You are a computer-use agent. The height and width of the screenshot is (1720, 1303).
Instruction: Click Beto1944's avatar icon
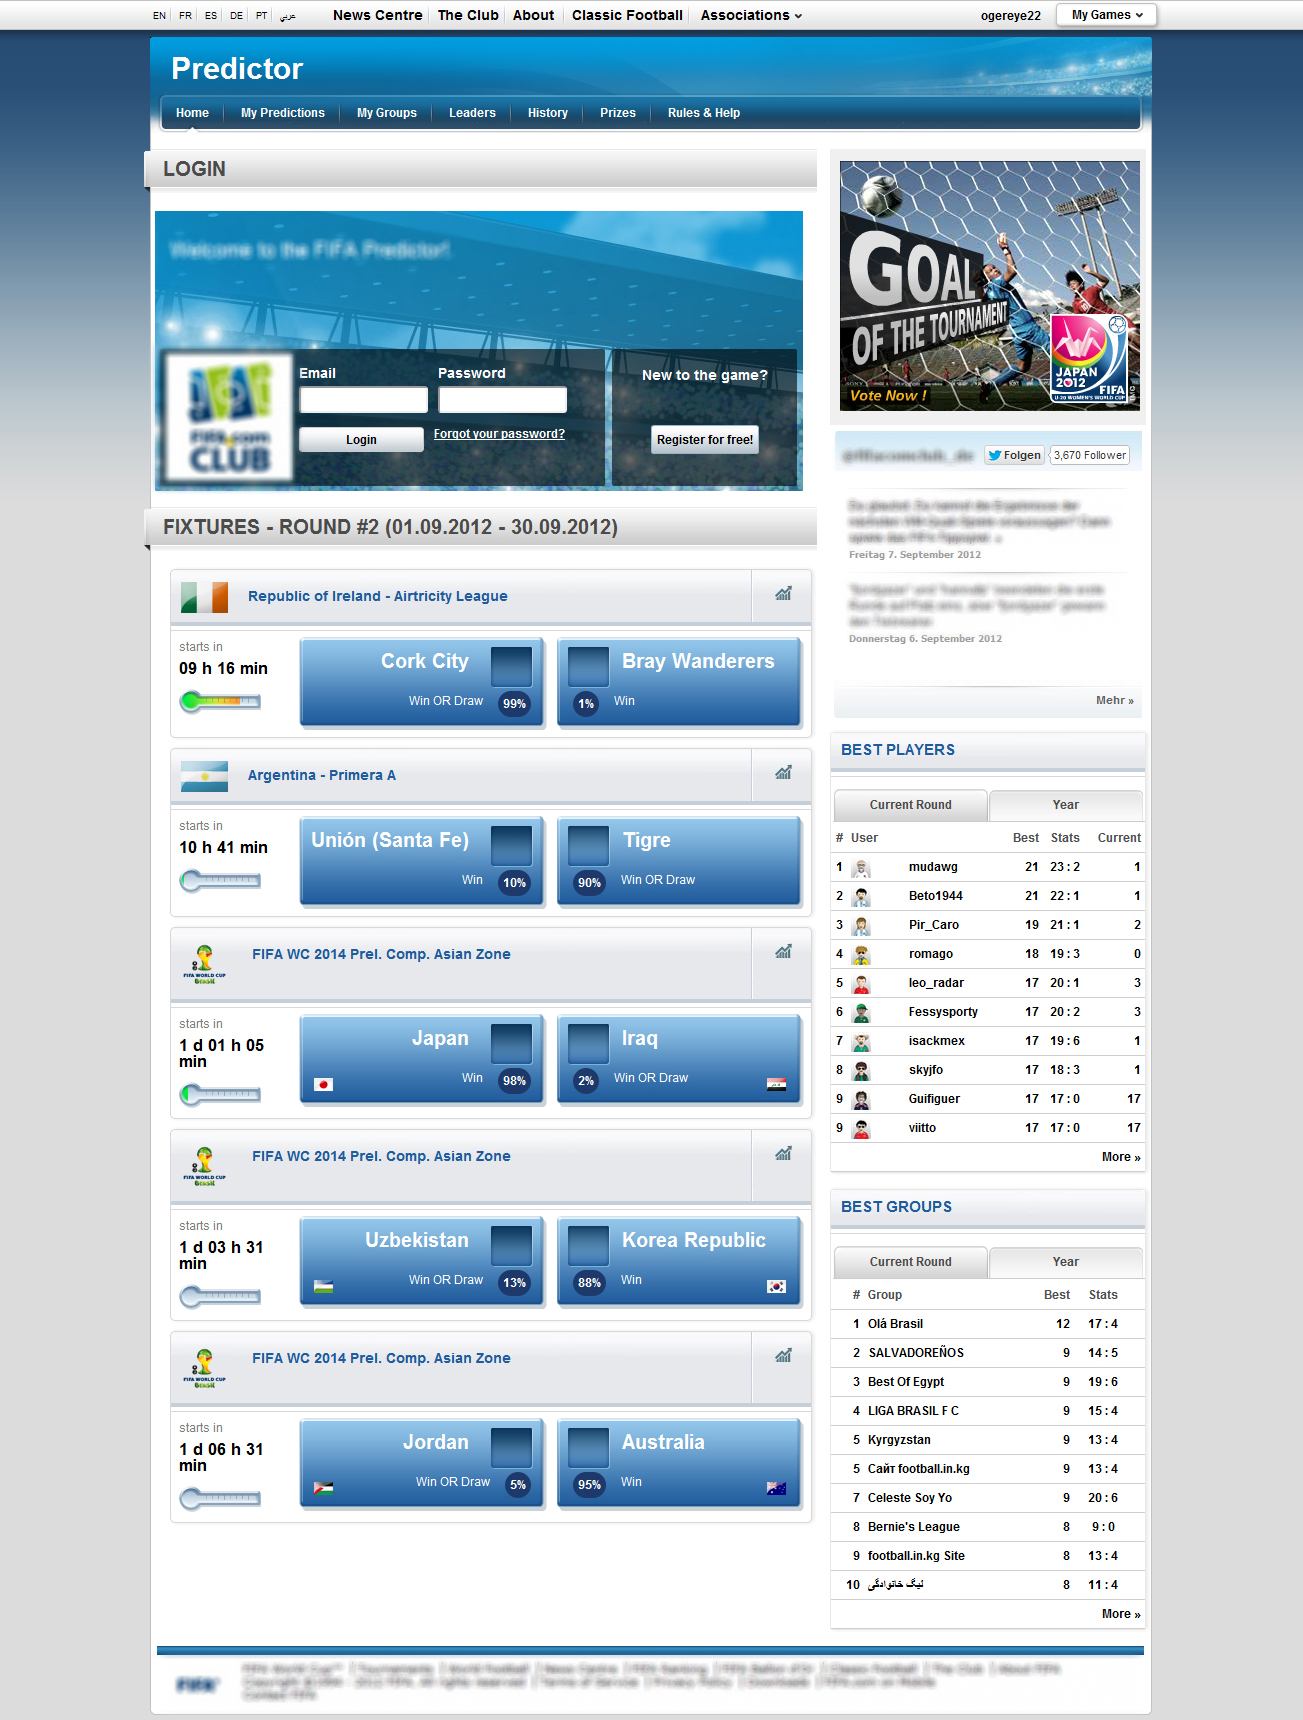(x=861, y=897)
